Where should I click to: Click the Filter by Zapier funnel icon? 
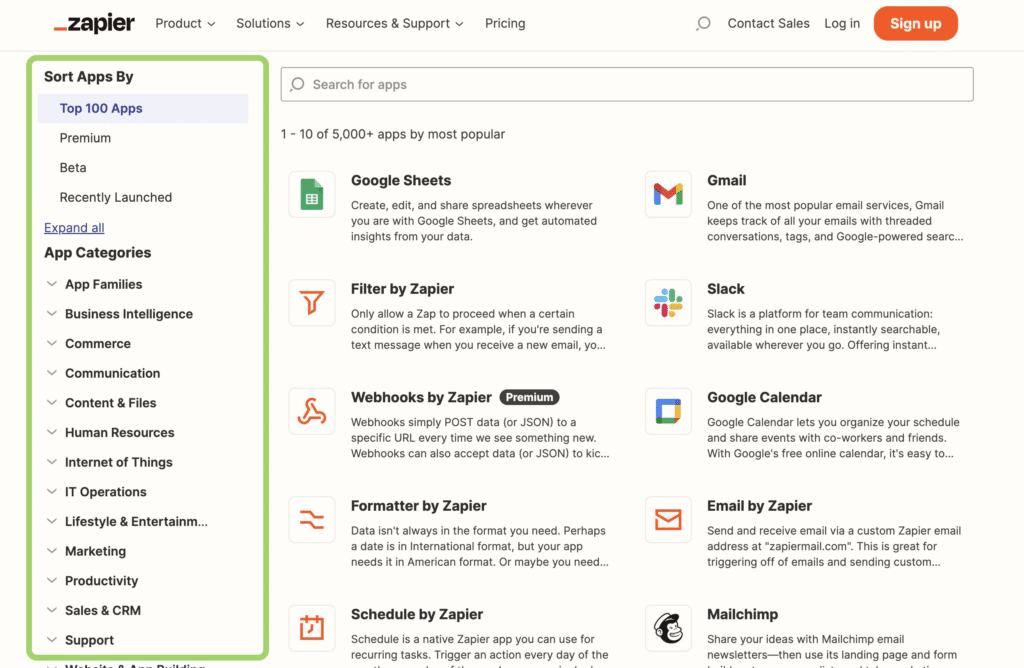pos(312,303)
